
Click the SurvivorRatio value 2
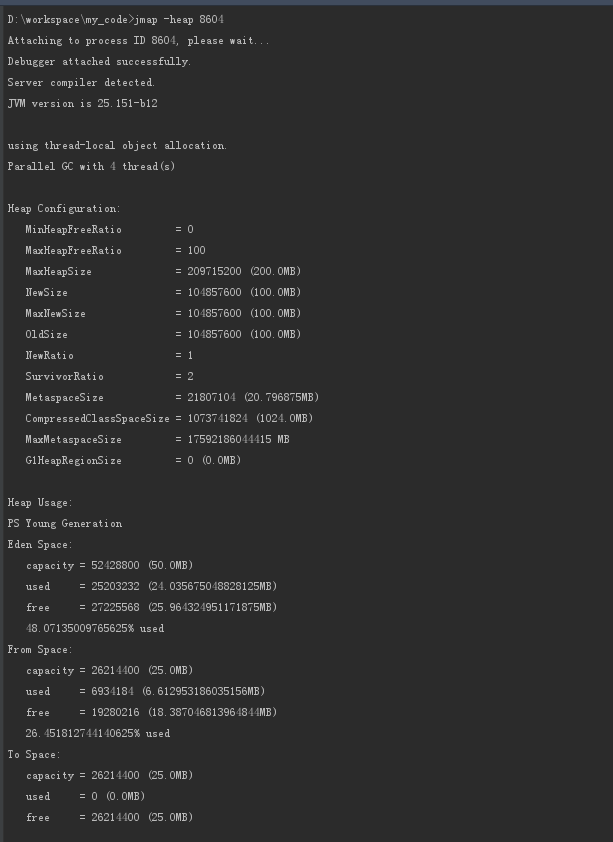191,376
